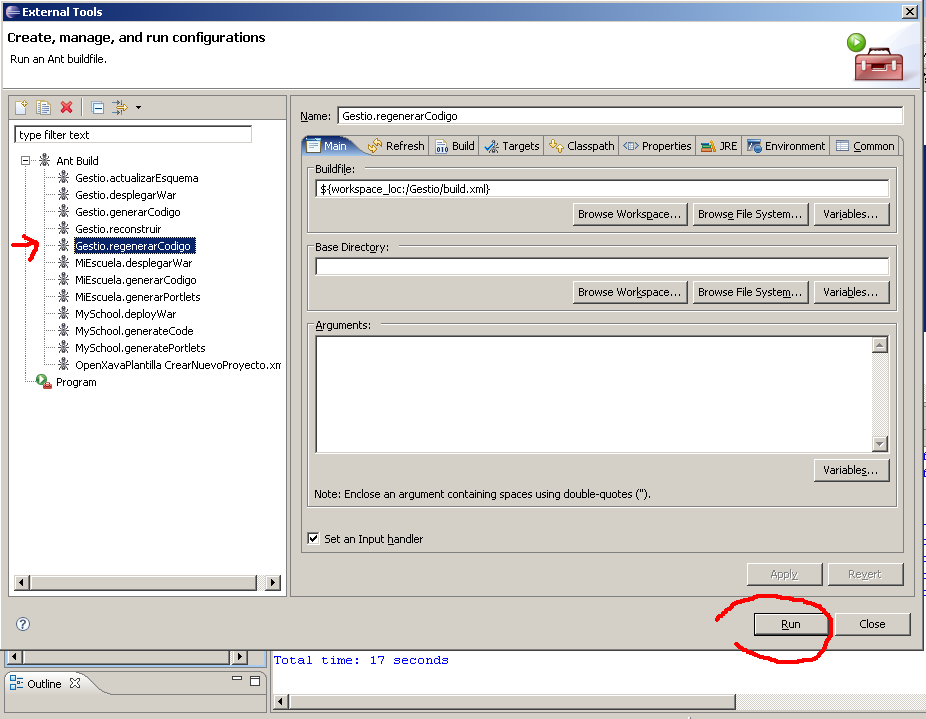The width and height of the screenshot is (926, 719).
Task: Click the ant icon beside MiEscuela.generarCodigo
Action: [x=63, y=279]
